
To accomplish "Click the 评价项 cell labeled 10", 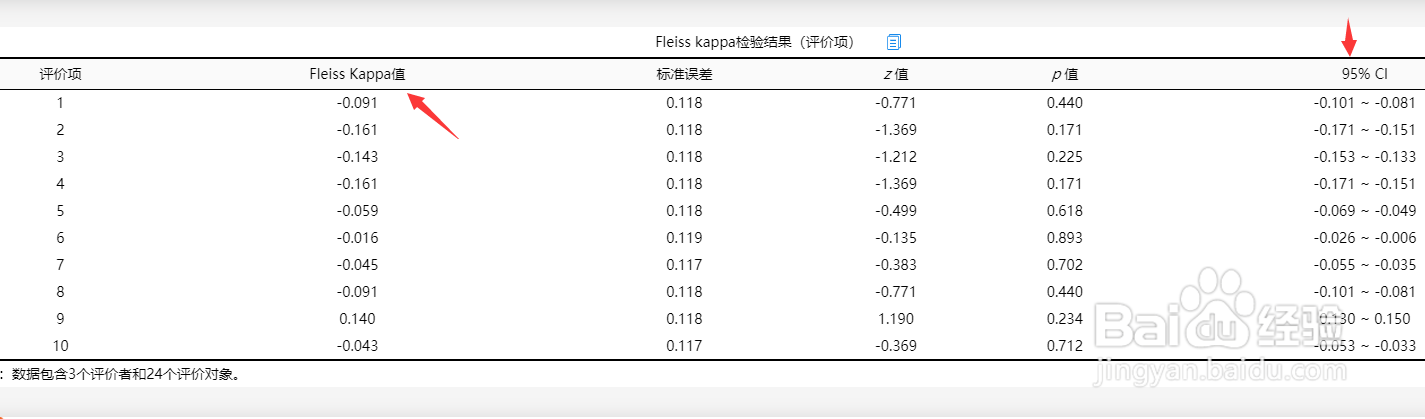I will tap(60, 345).
